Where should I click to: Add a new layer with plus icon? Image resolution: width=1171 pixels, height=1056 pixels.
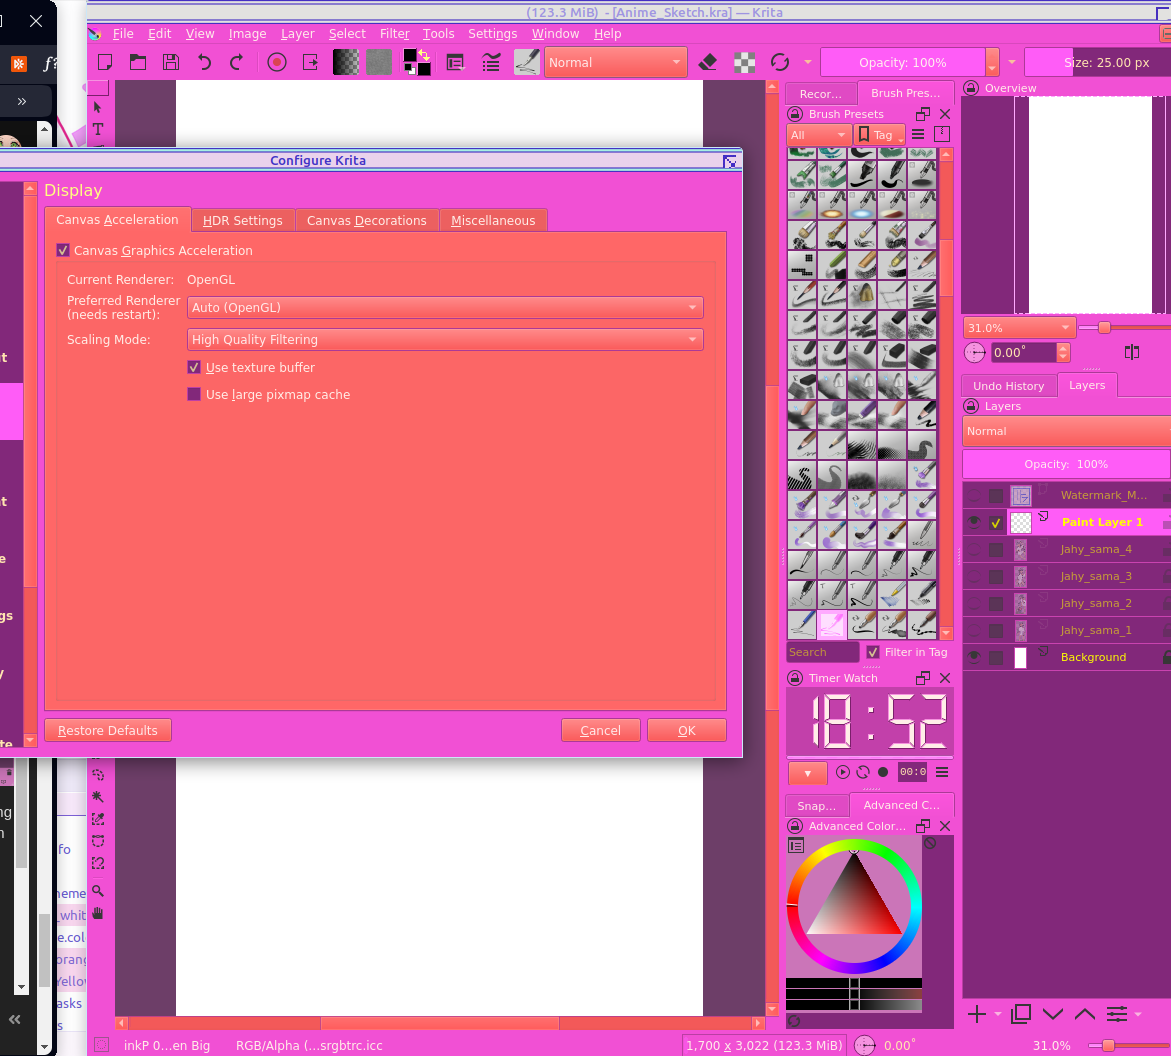point(976,1014)
